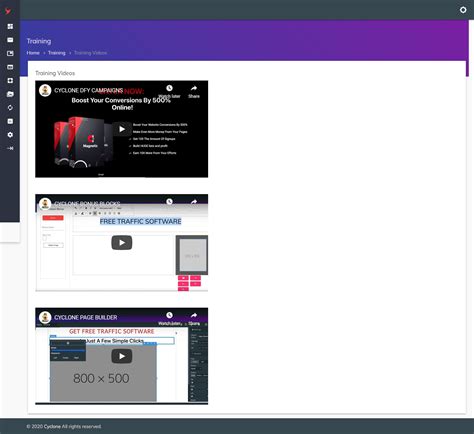Play the Cyclone Bonus Blocks video
474x434 pixels.
[x=122, y=243]
